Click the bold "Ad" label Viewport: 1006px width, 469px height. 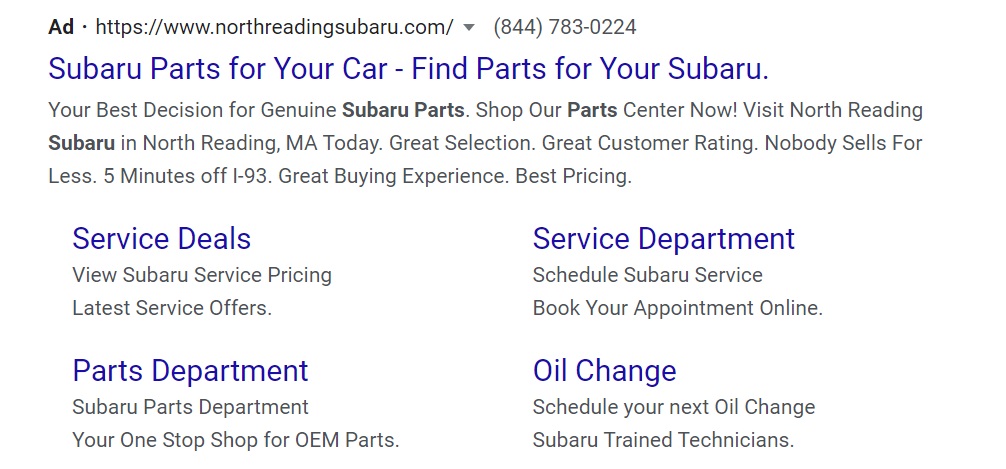tap(61, 27)
